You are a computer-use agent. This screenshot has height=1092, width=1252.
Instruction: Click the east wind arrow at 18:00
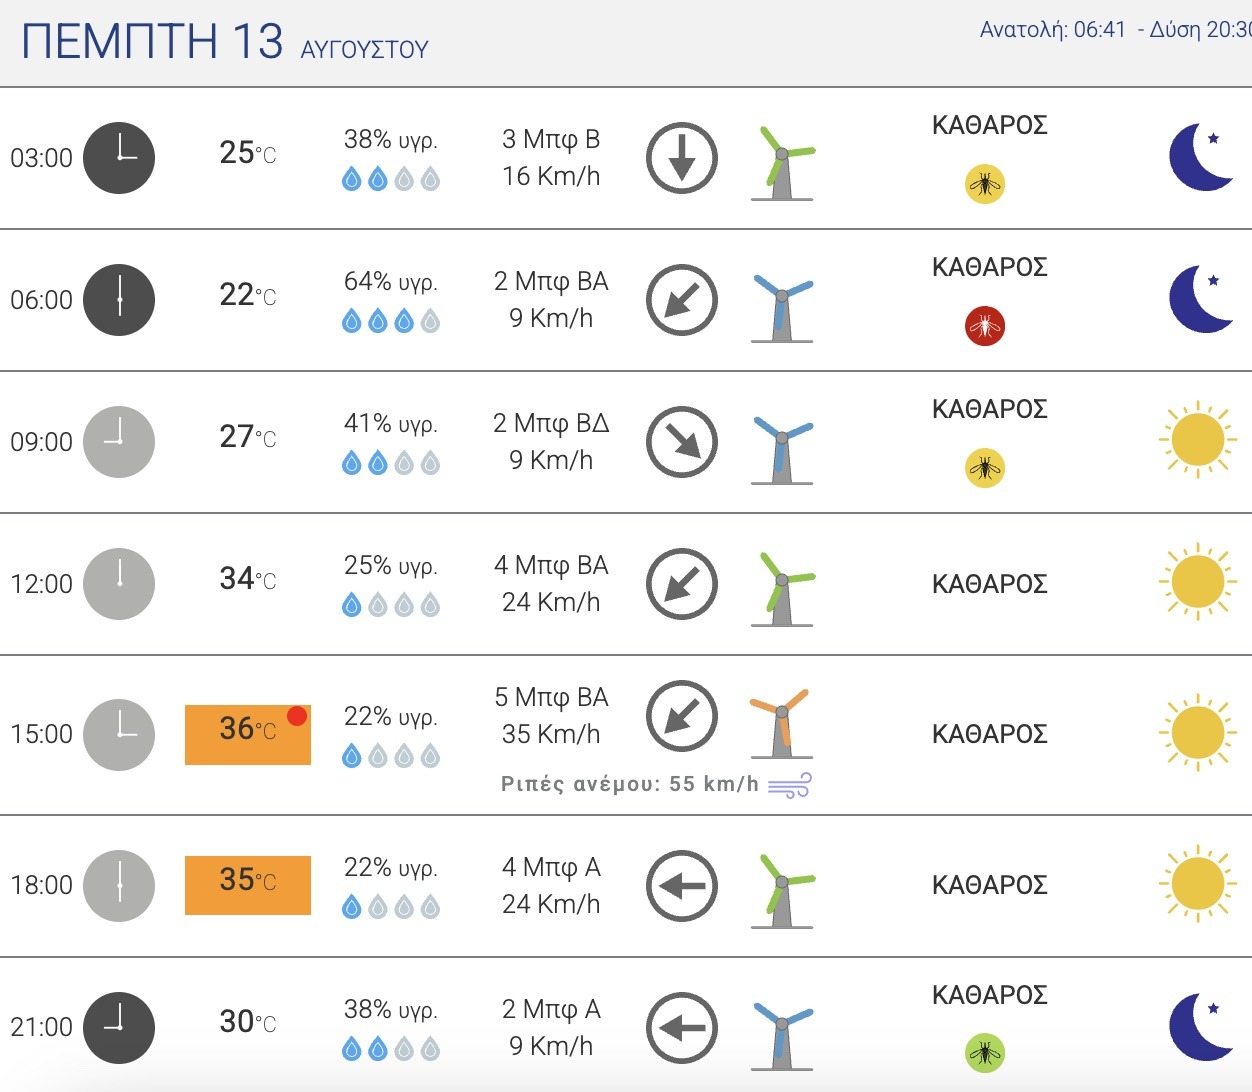(x=682, y=886)
